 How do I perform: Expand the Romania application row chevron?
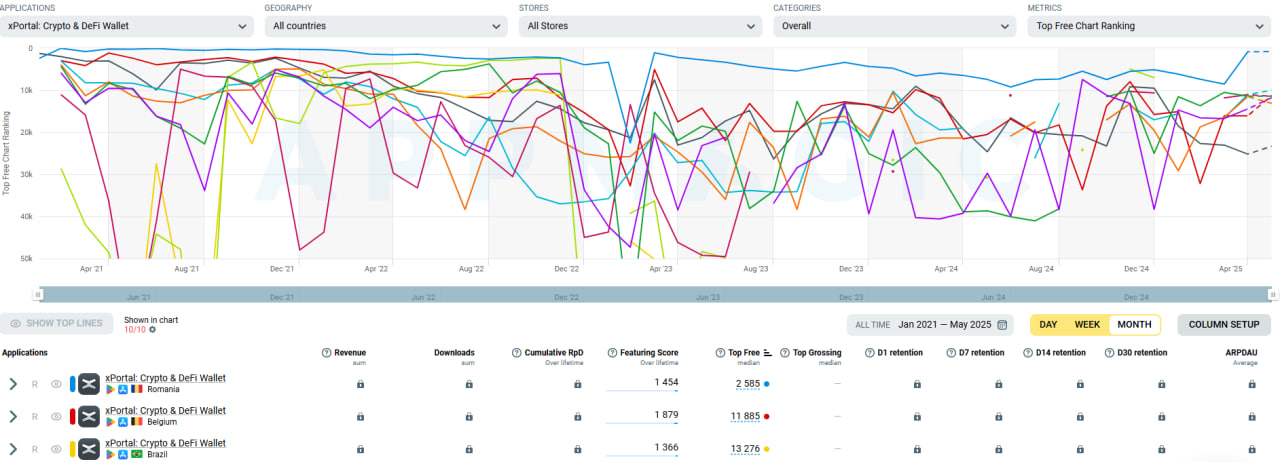[x=13, y=384]
